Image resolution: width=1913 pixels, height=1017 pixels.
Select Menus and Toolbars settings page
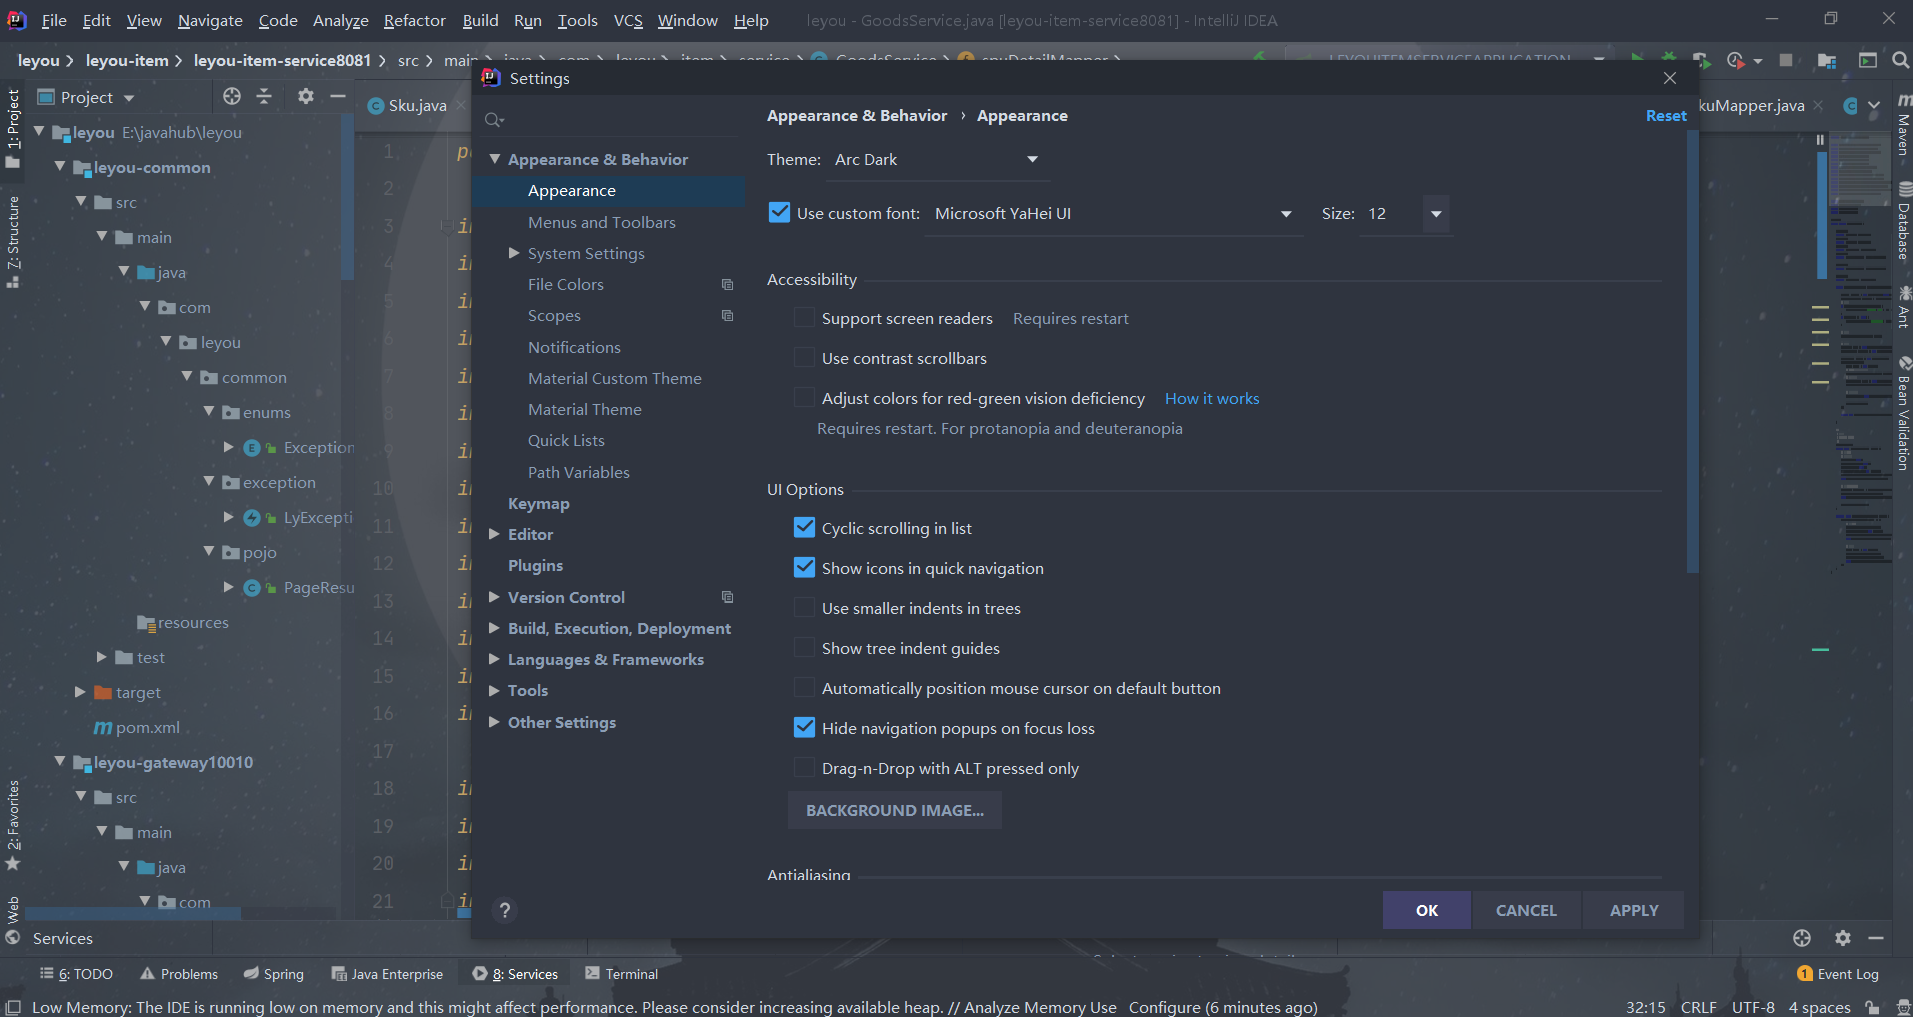click(602, 222)
